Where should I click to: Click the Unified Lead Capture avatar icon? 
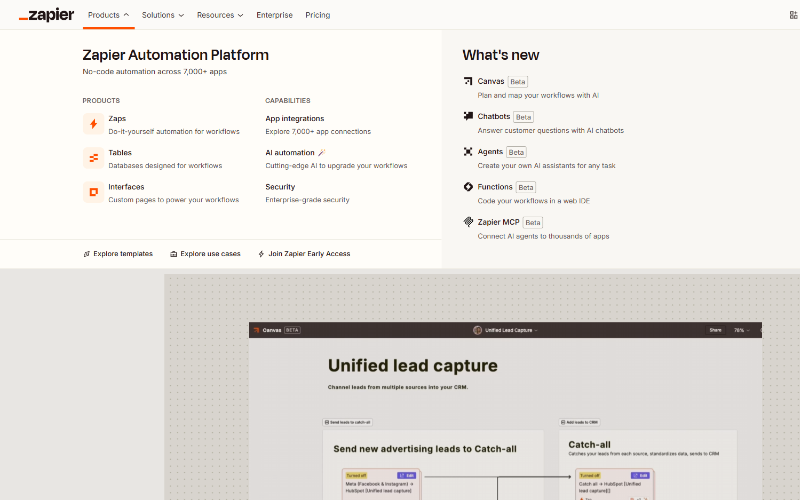[x=478, y=330]
